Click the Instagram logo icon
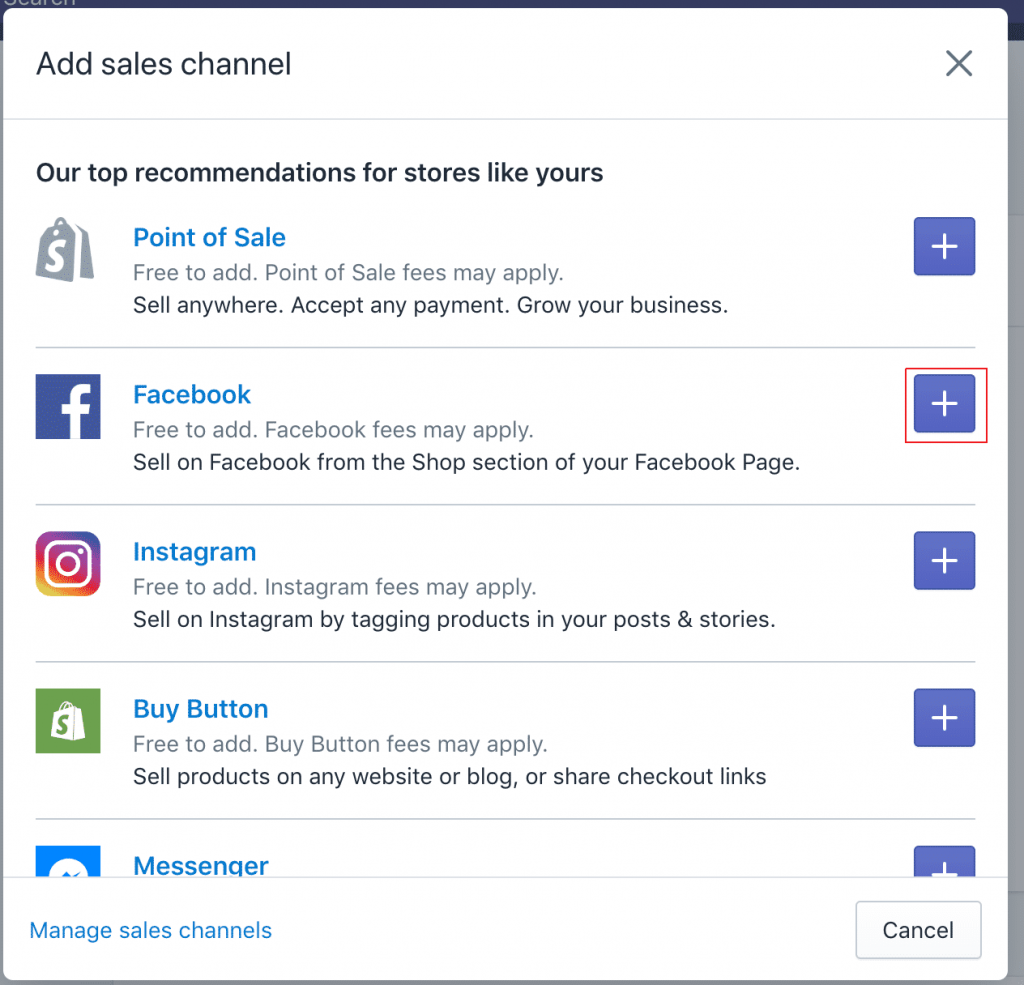This screenshot has width=1024, height=985. pyautogui.click(x=68, y=564)
